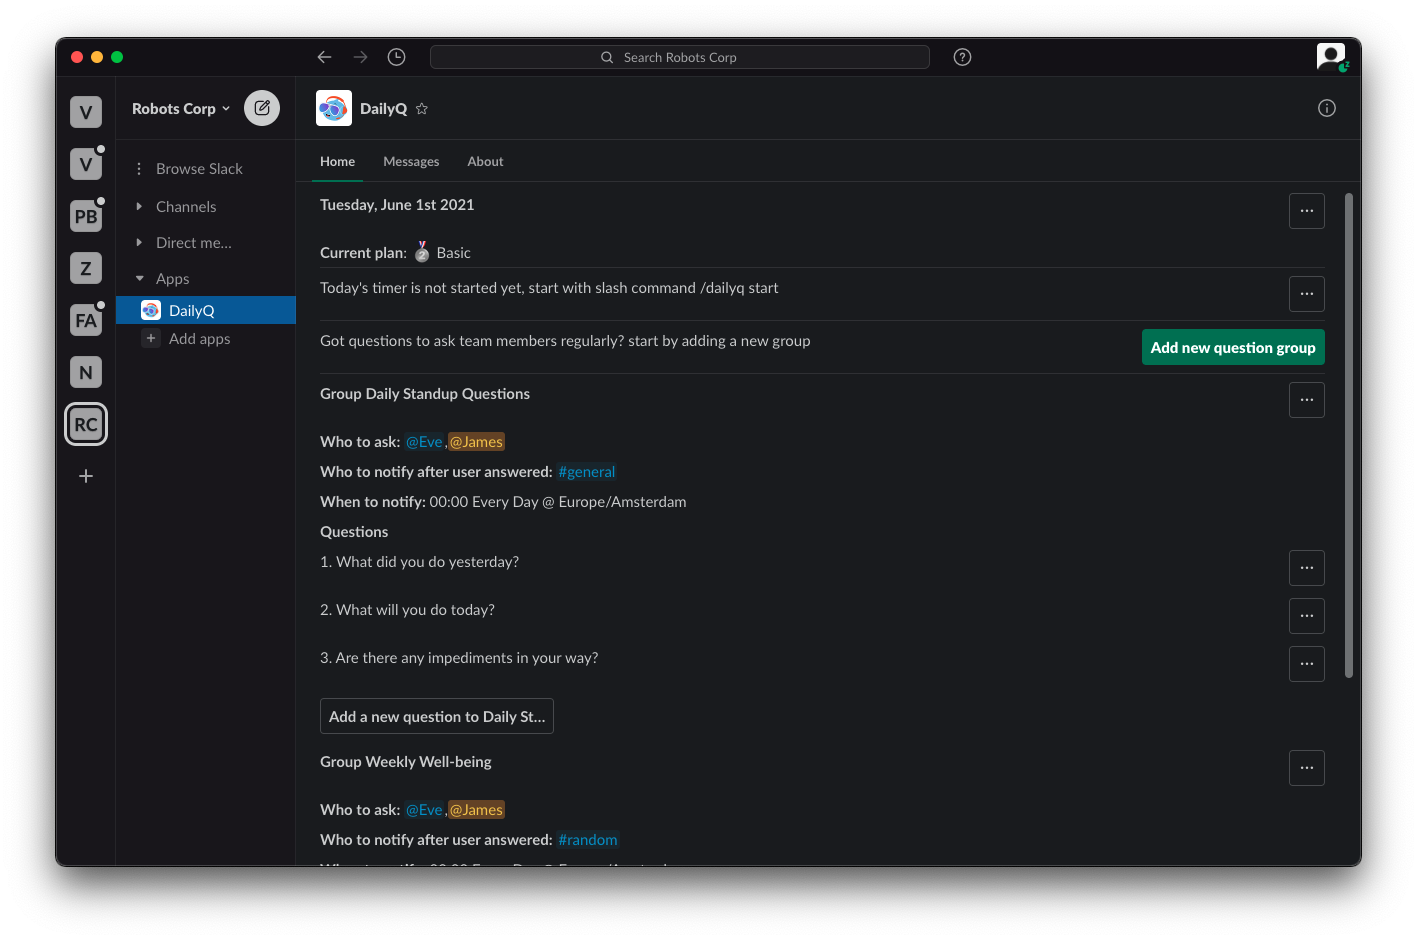This screenshot has width=1417, height=940.
Task: Compose new message pencil icon
Action: [262, 108]
